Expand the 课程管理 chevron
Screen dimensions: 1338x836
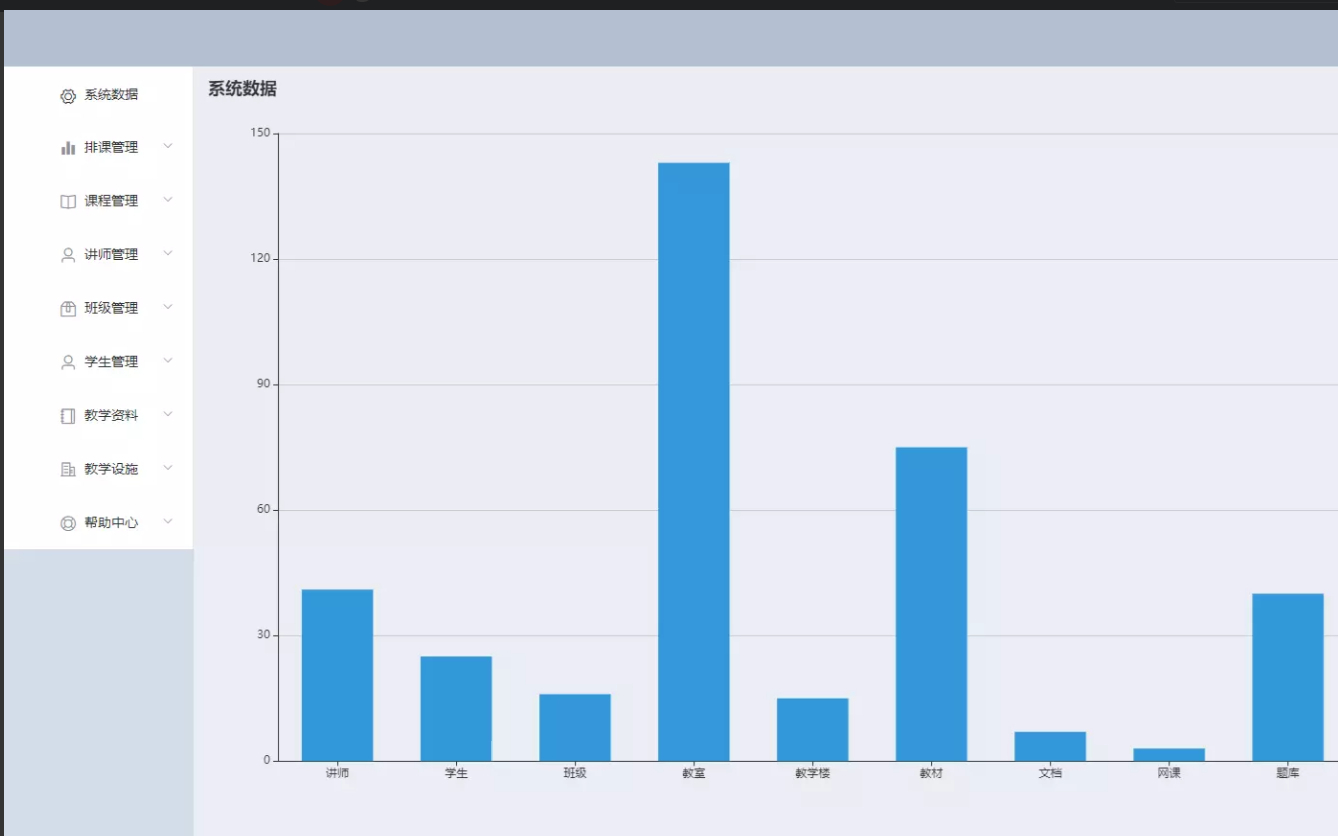168,200
